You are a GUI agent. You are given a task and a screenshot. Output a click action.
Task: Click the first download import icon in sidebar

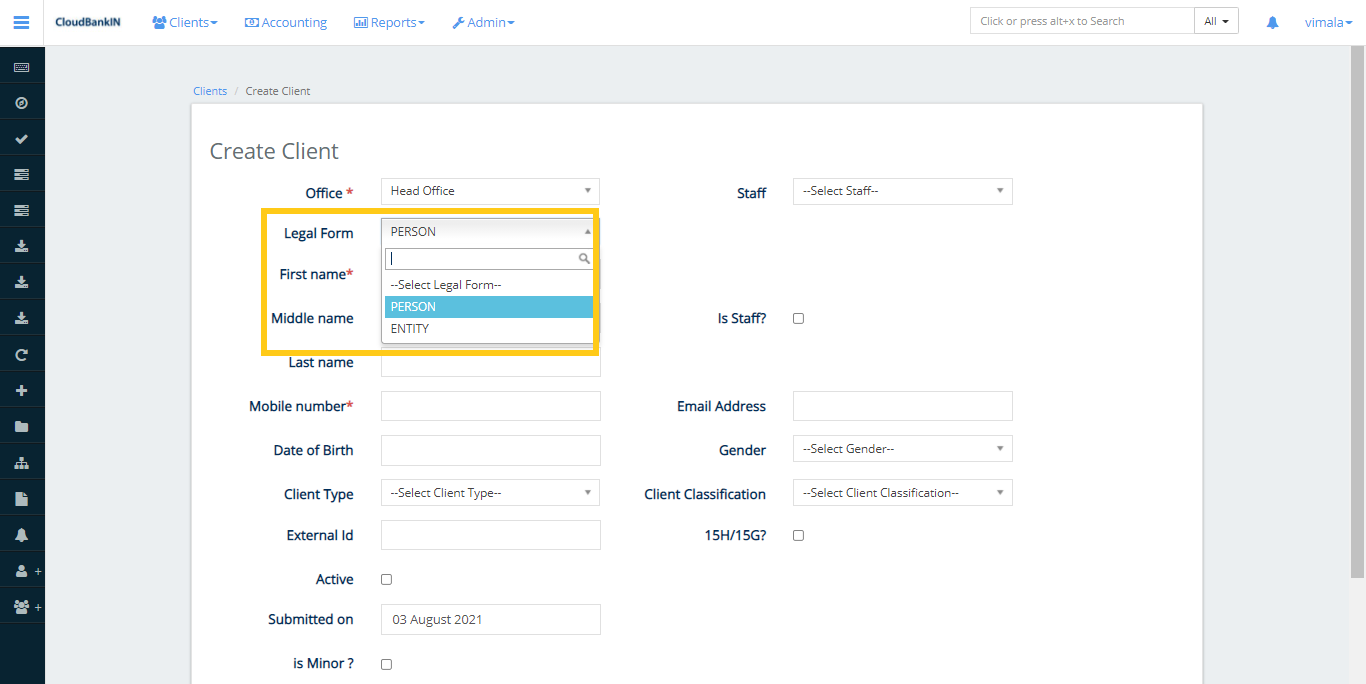22,245
